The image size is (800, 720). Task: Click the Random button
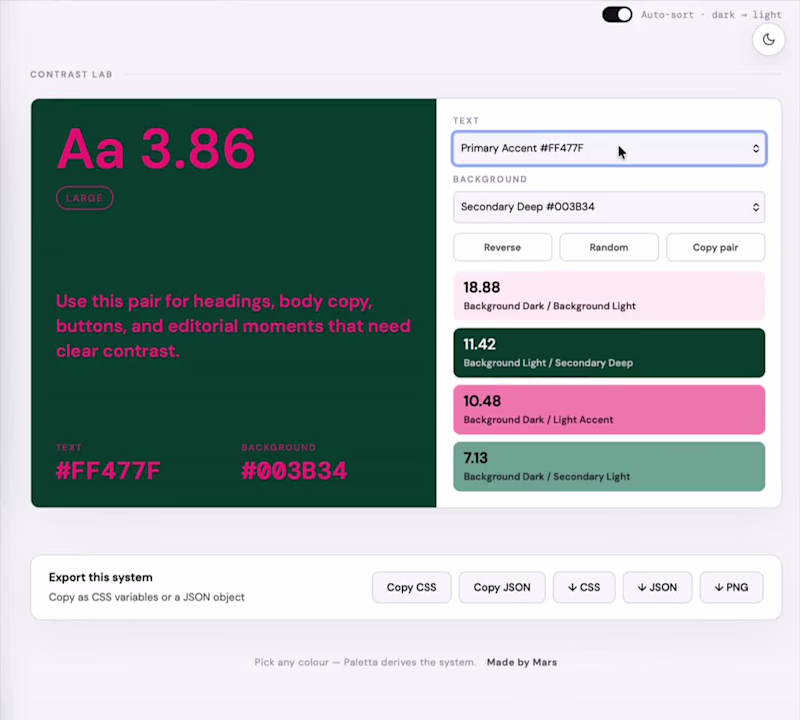609,247
